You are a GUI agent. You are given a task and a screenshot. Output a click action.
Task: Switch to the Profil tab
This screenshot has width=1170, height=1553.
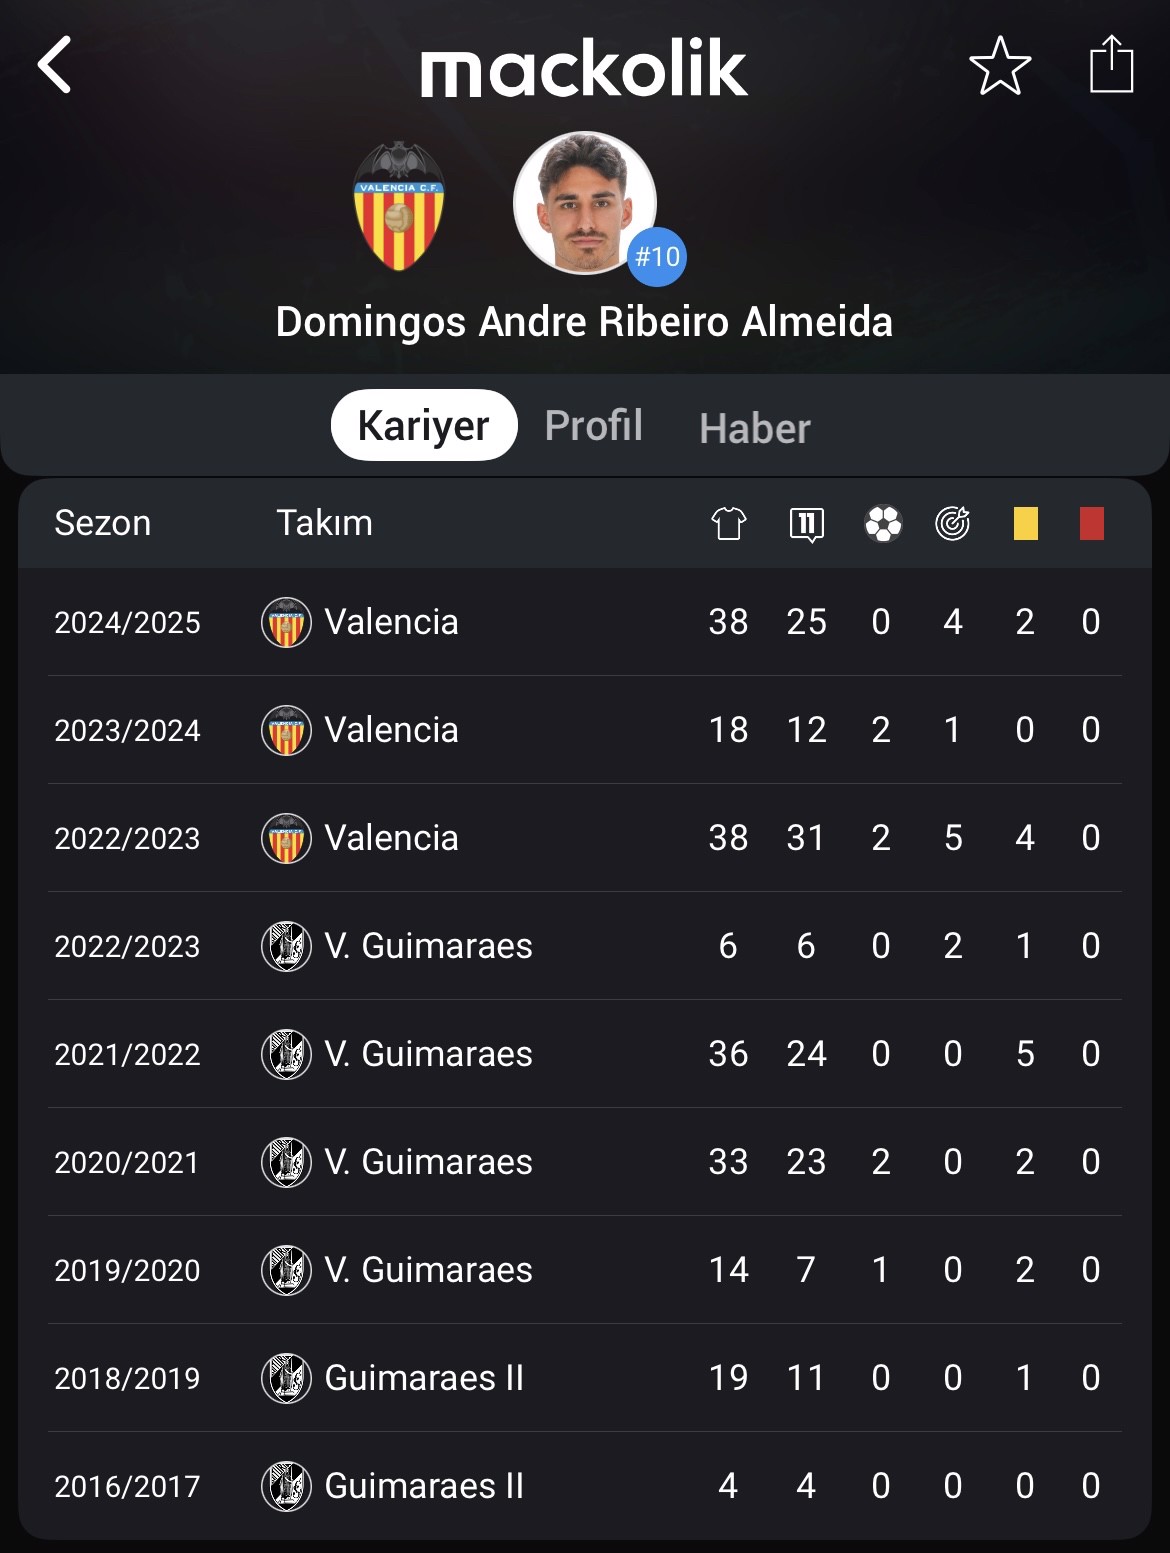(594, 425)
